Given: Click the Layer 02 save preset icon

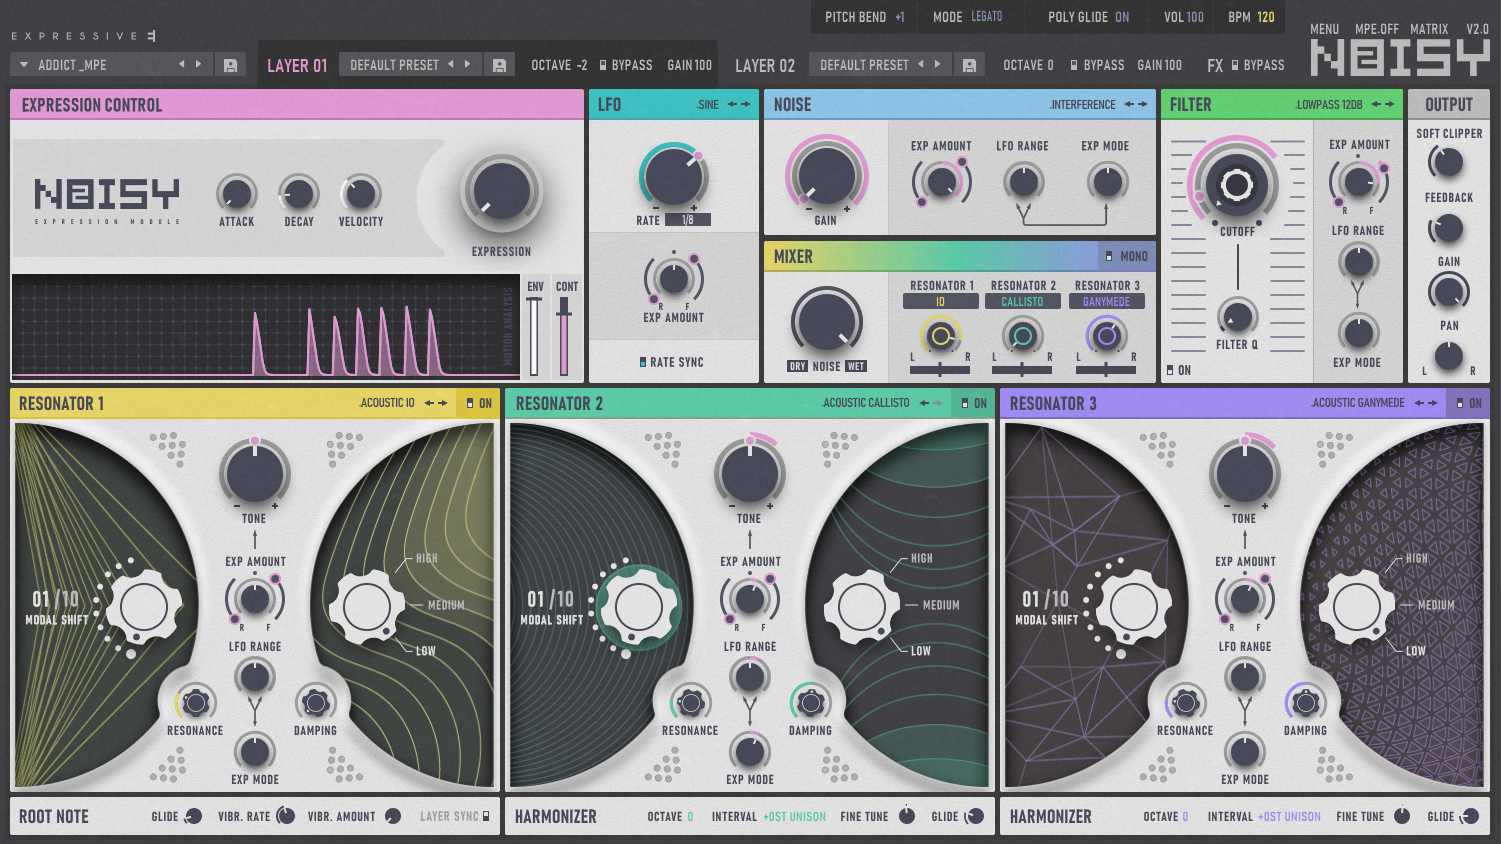Looking at the screenshot, I should (968, 65).
